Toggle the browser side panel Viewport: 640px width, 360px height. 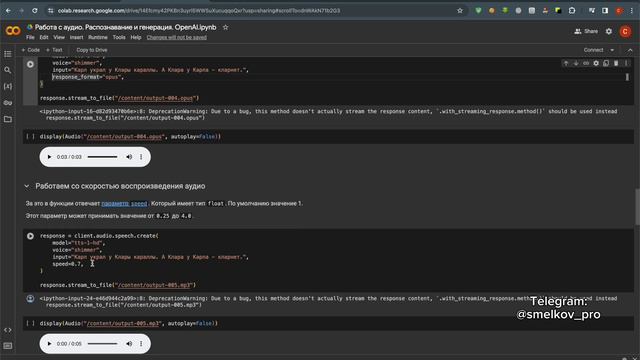[x=605, y=11]
